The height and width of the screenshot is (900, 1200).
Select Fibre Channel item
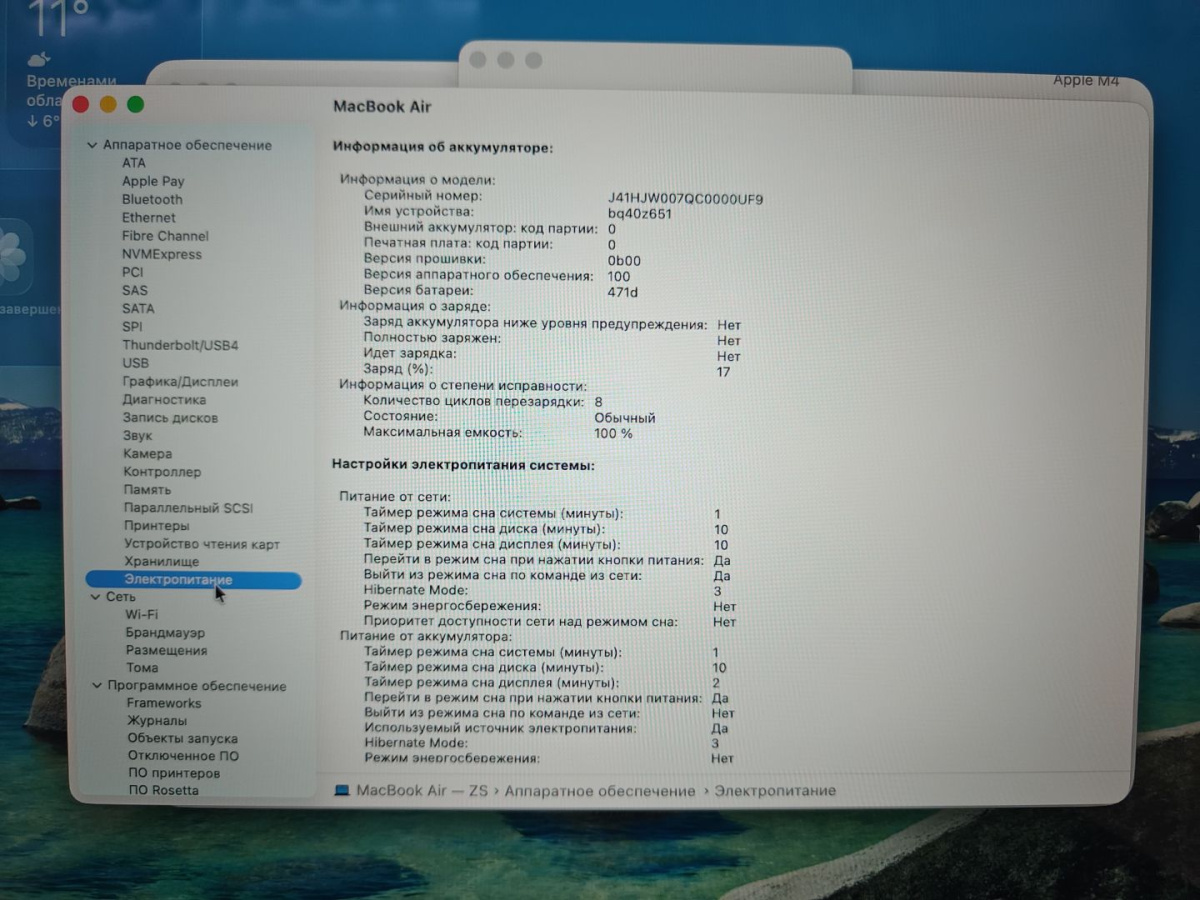[166, 236]
